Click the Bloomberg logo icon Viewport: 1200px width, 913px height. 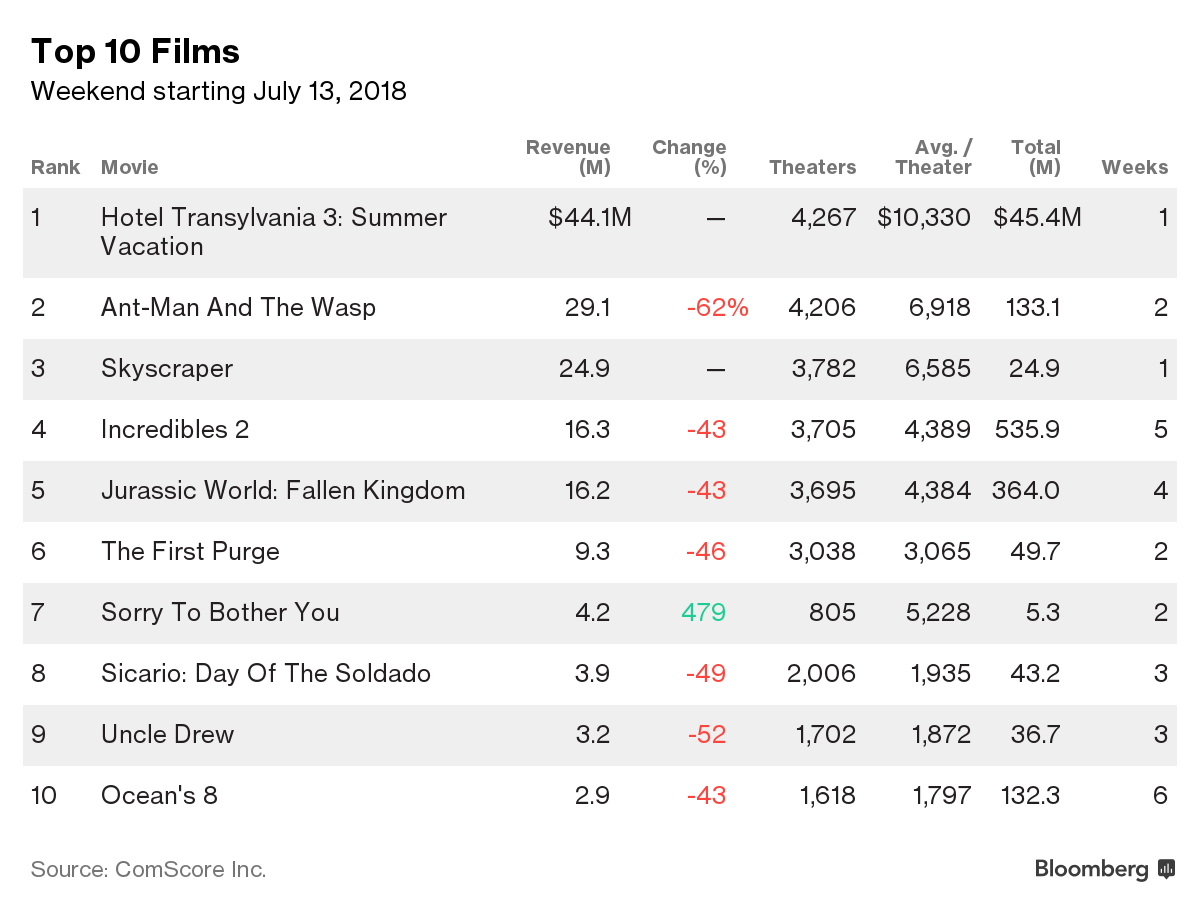click(1166, 869)
